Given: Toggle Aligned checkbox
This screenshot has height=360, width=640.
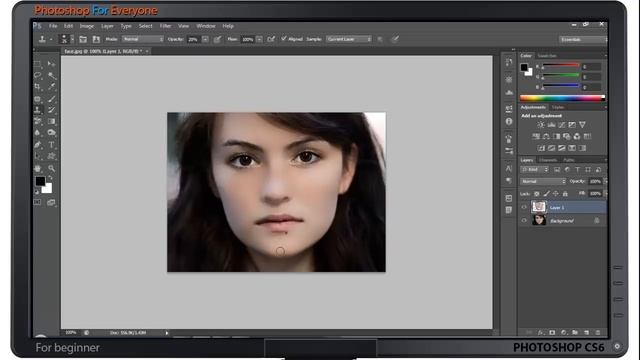Looking at the screenshot, I should 284,39.
